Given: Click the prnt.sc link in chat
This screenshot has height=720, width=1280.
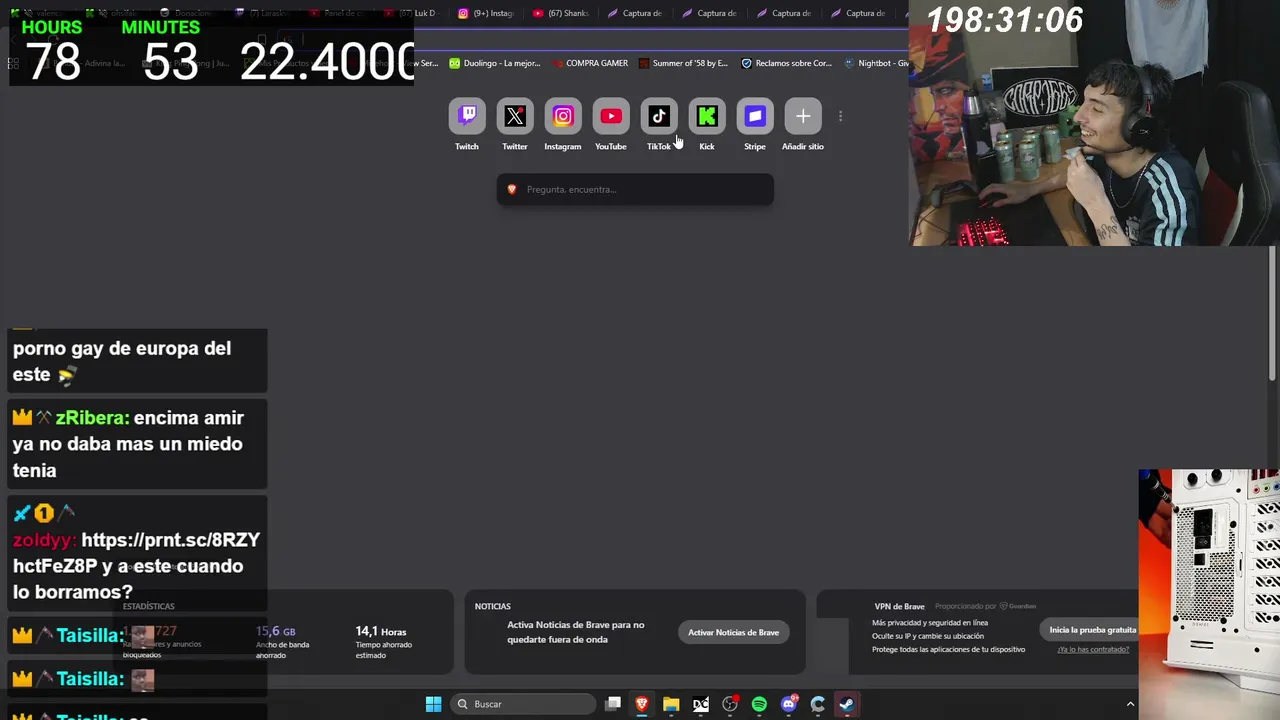Looking at the screenshot, I should pyautogui.click(x=136, y=553).
